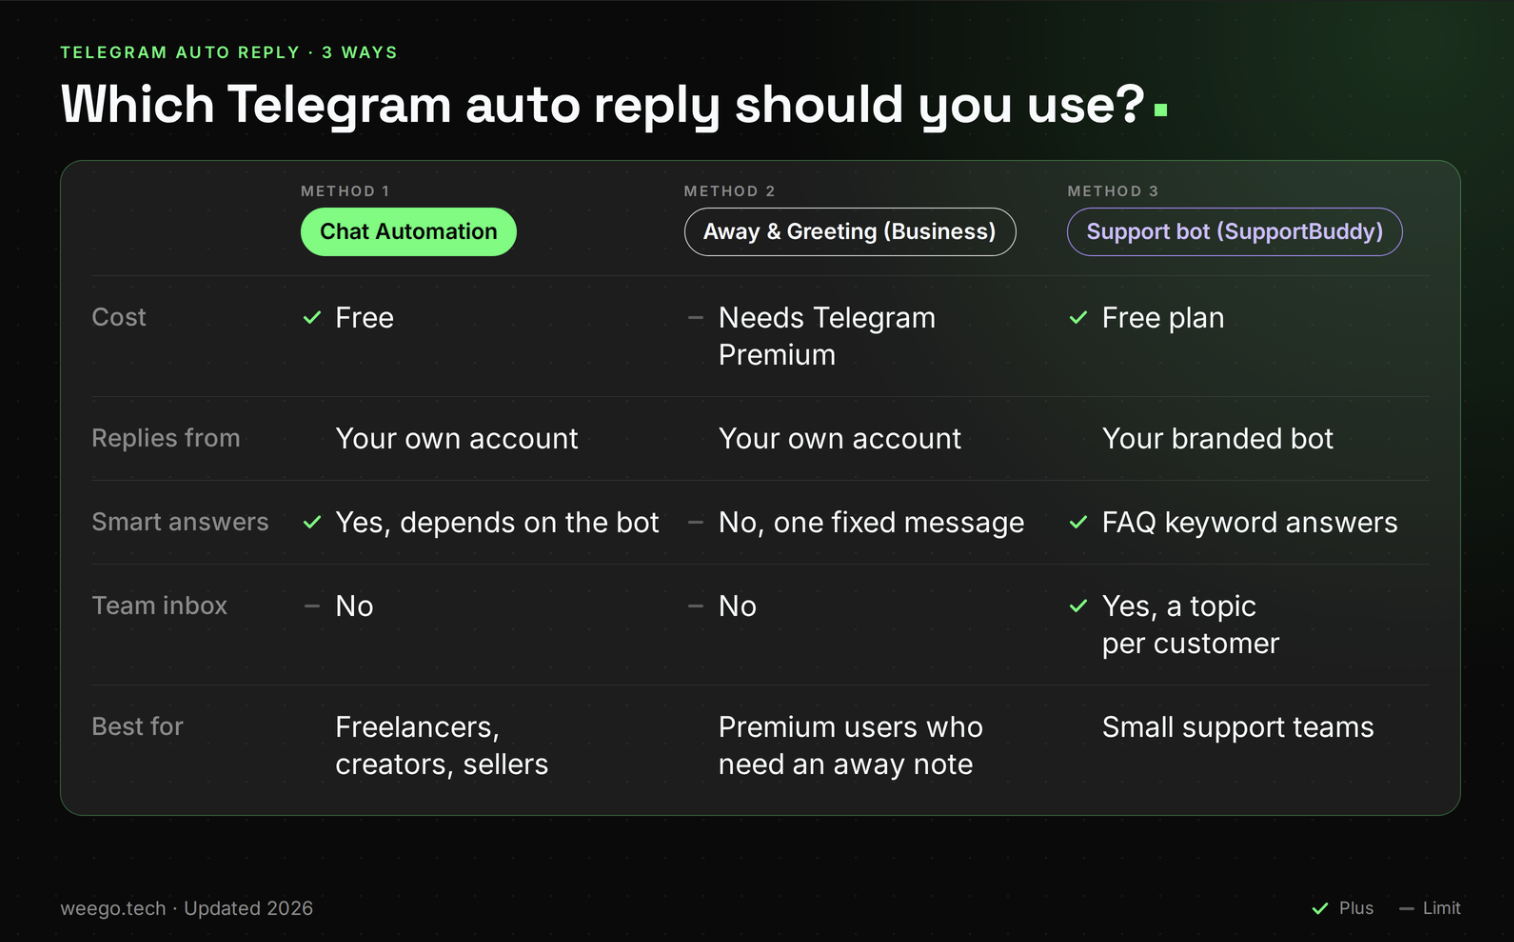Viewport: 1514px width, 942px height.
Task: Click the Limit legend dash icon
Action: click(1406, 908)
